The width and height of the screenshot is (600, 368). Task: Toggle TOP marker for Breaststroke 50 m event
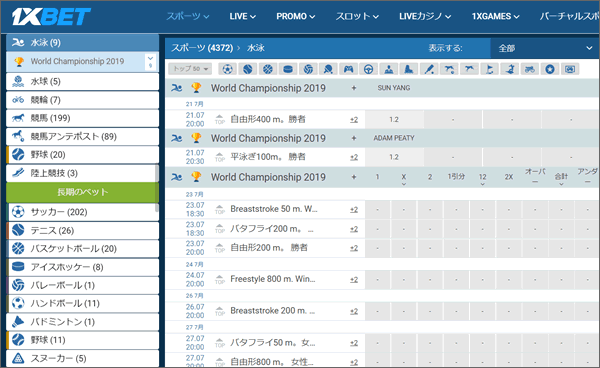click(x=220, y=209)
